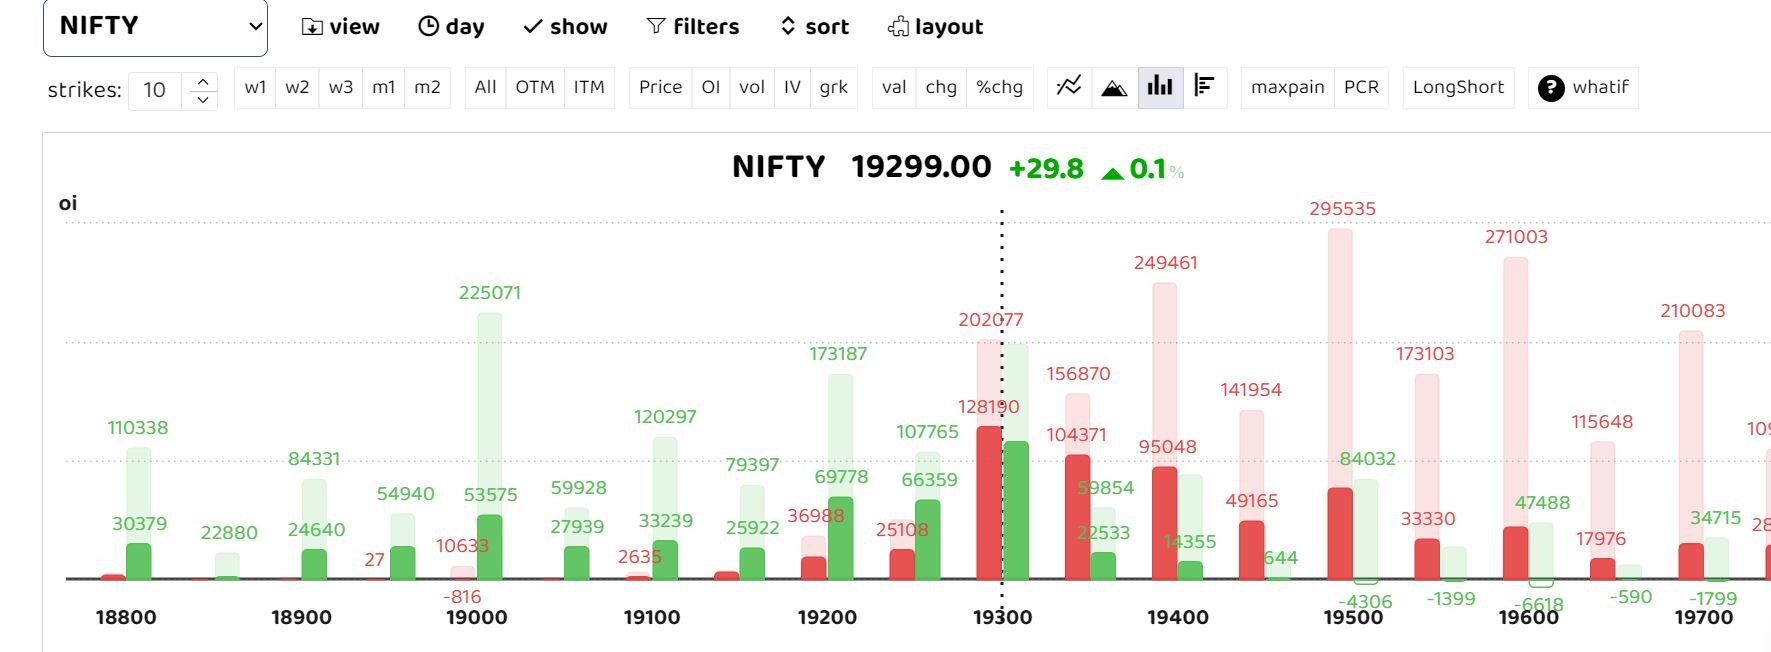Click the whatif question mark icon

[x=1550, y=88]
